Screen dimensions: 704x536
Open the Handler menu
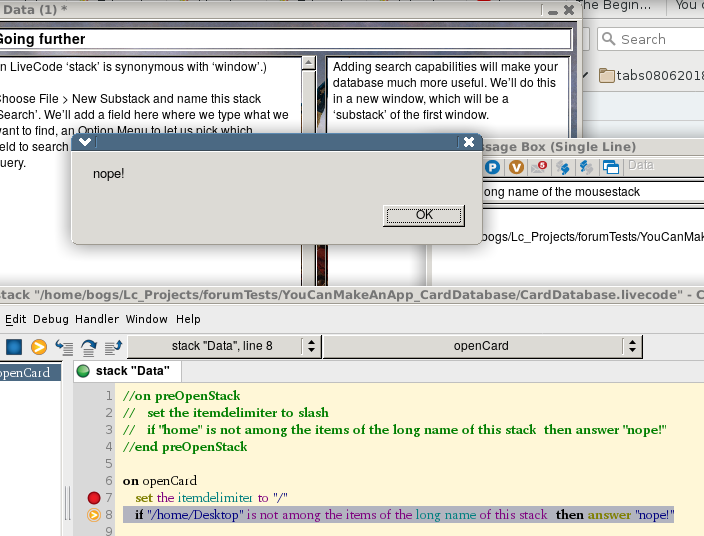point(98,319)
